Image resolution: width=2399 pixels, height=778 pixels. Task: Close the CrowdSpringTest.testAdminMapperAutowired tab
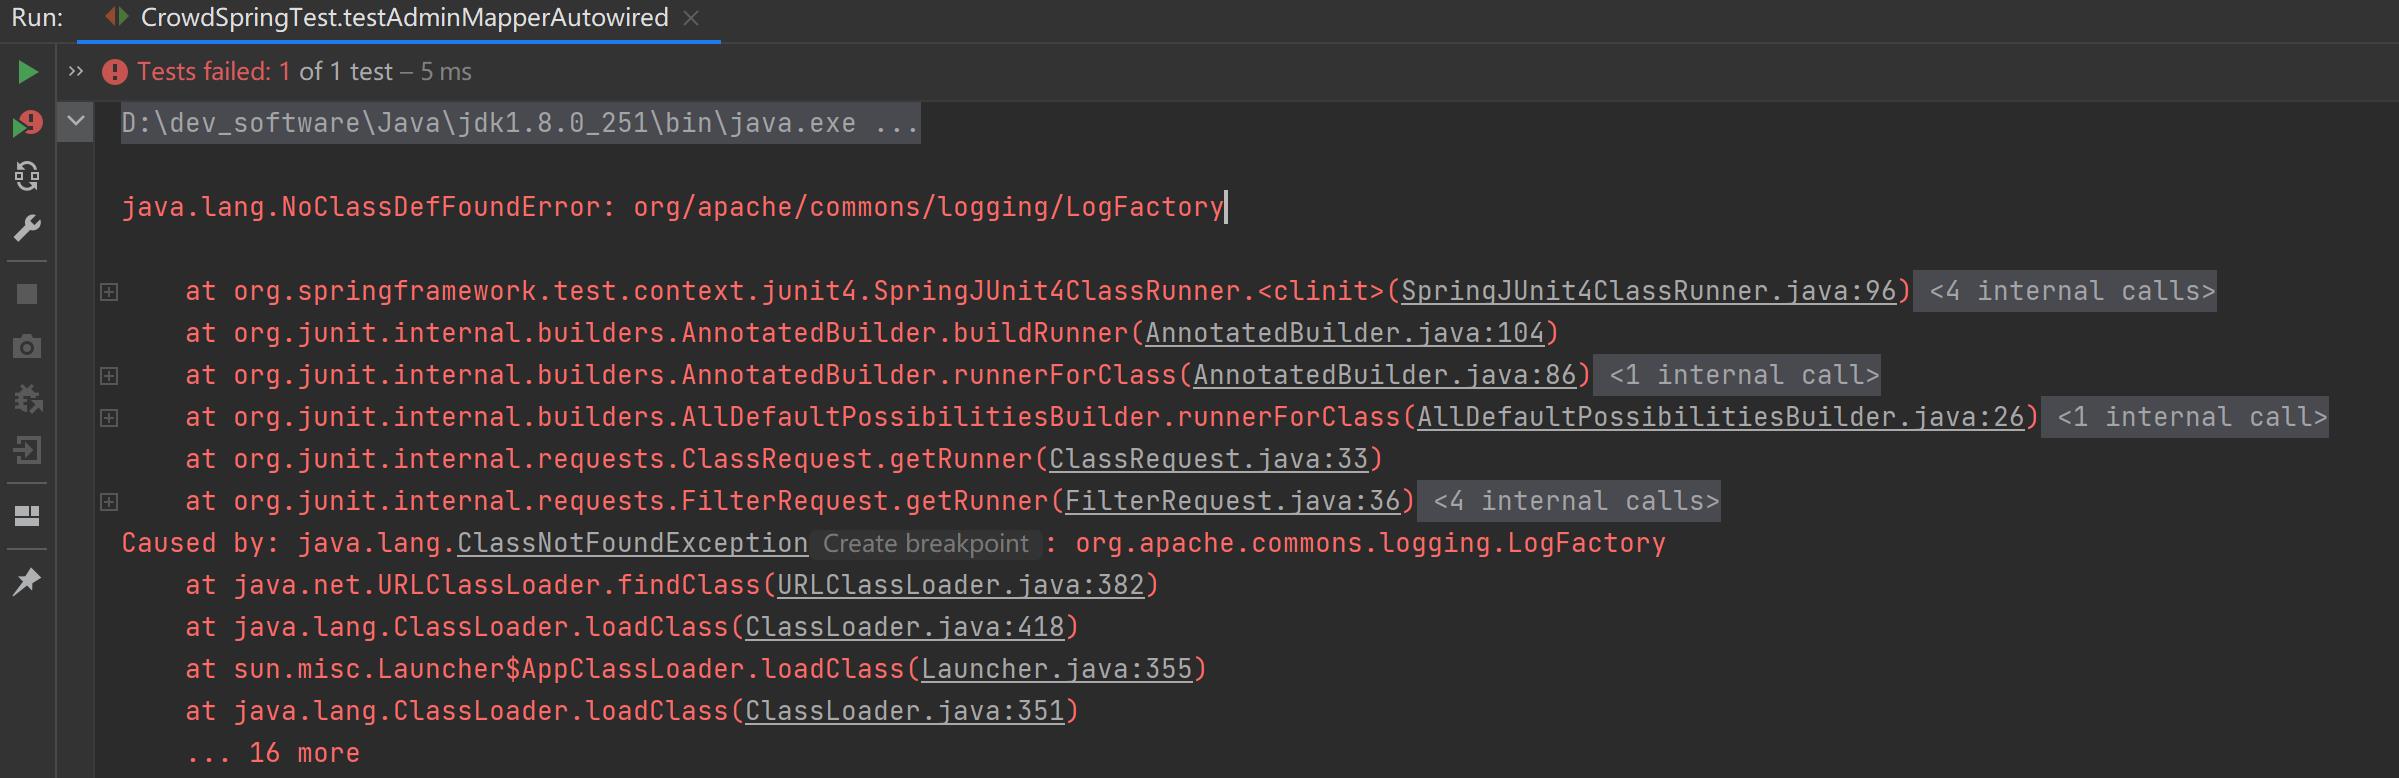pyautogui.click(x=691, y=18)
